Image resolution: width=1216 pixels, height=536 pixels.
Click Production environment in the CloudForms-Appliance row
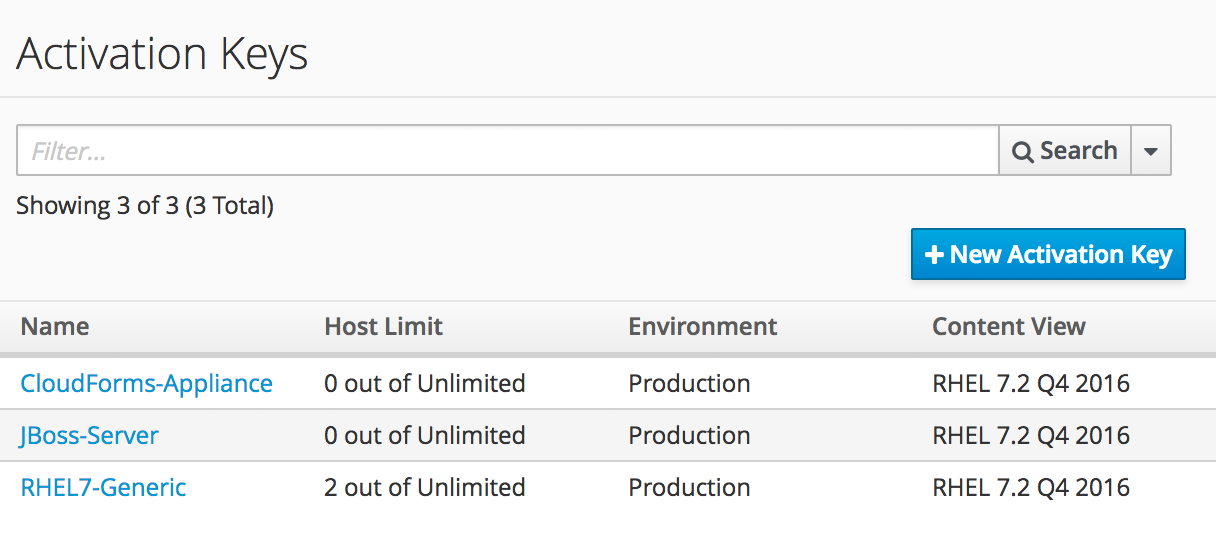pyautogui.click(x=689, y=383)
